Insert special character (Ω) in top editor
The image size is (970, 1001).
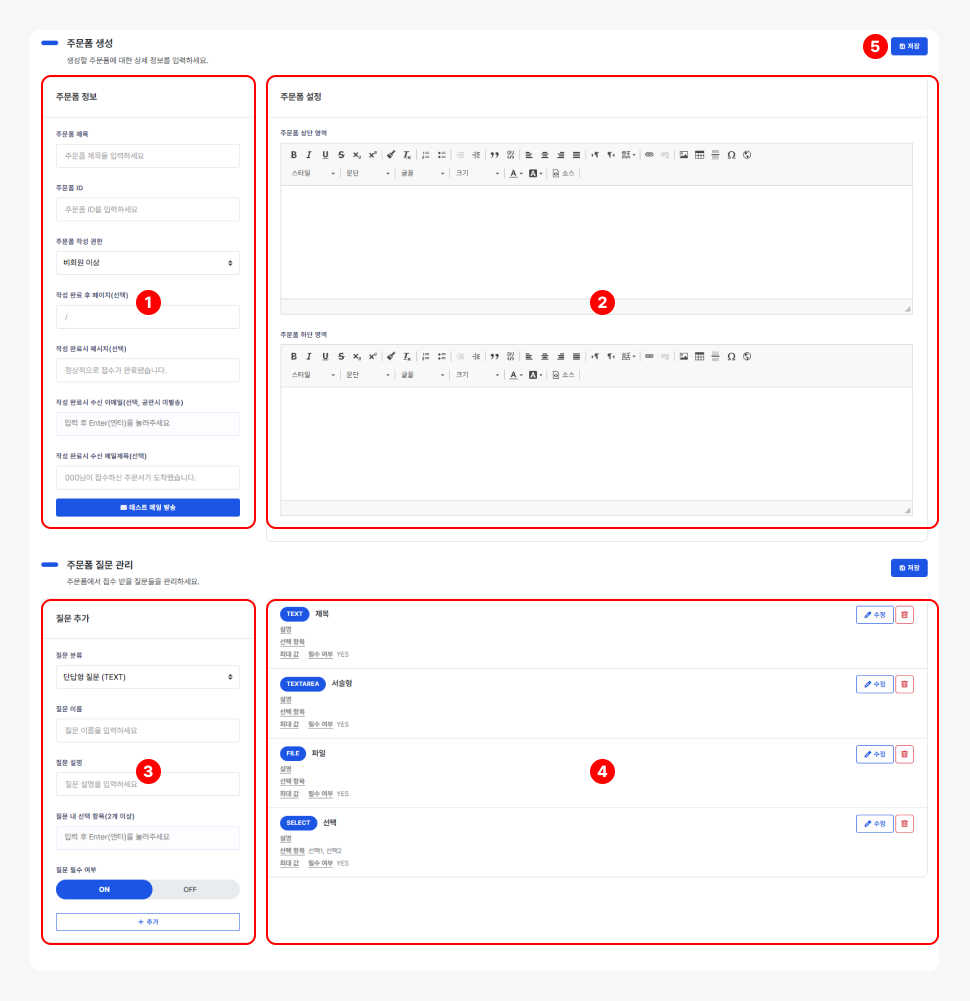click(x=731, y=155)
